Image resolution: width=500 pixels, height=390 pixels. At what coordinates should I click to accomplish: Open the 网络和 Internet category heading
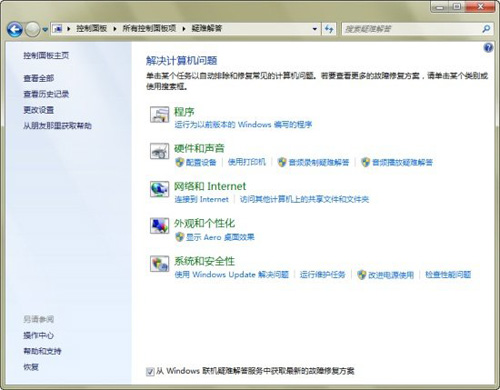210,186
